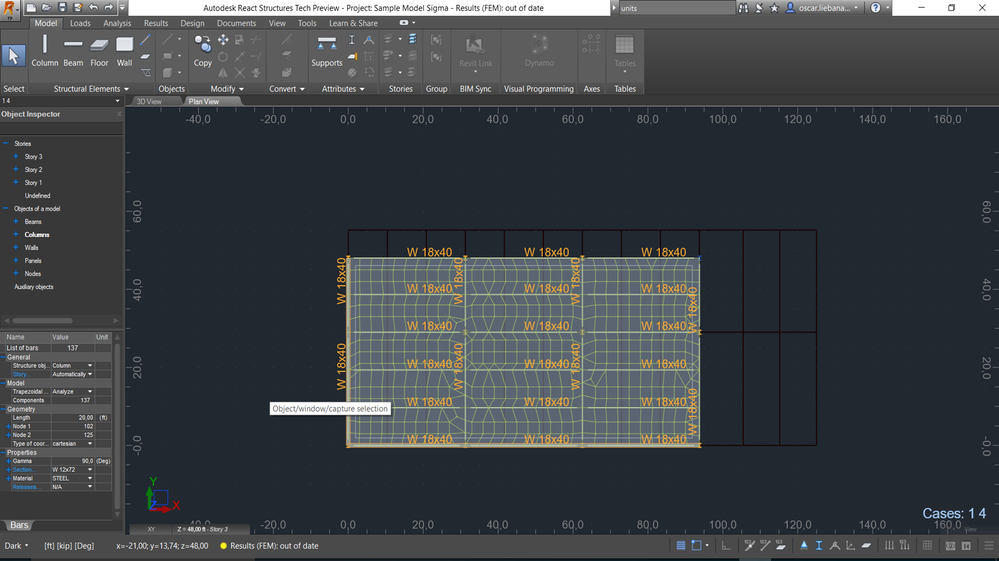Switch to the Analysis tab
999x561 pixels.
117,23
